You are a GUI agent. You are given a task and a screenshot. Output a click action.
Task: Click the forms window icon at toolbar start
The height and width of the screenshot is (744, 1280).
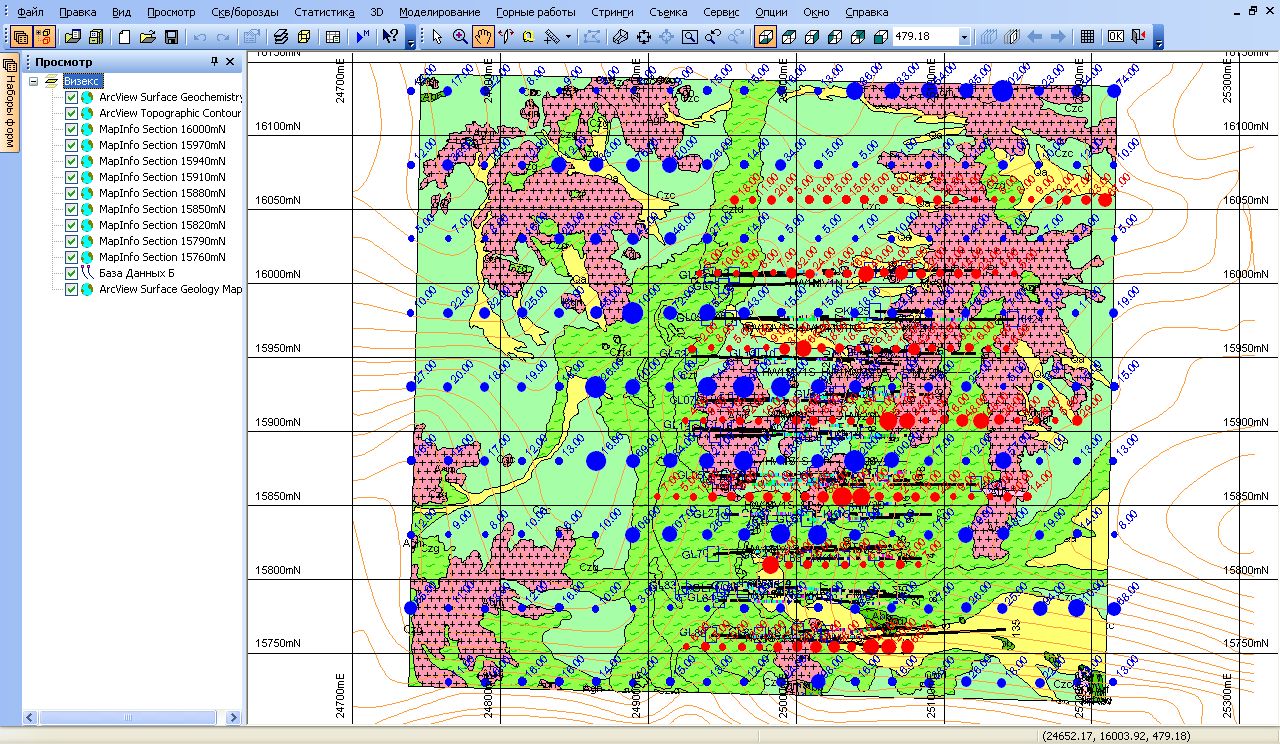tap(20, 37)
